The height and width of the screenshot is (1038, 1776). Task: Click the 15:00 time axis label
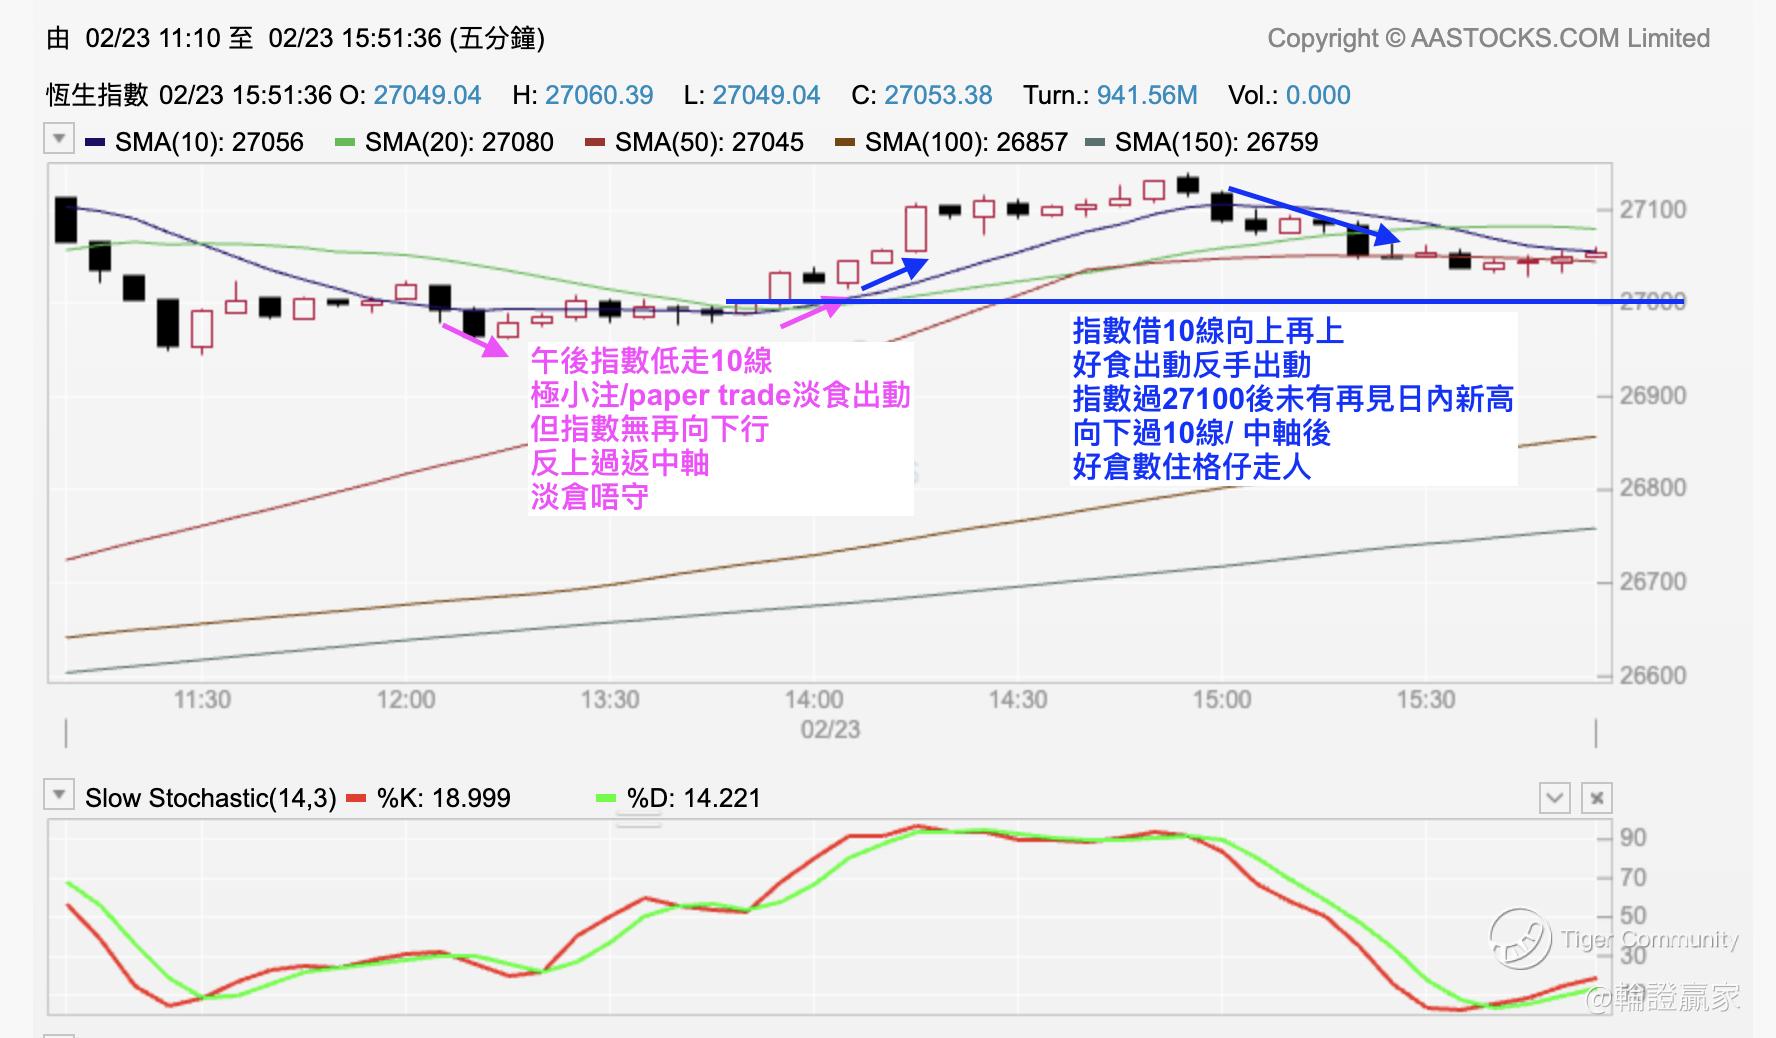[x=1222, y=699]
